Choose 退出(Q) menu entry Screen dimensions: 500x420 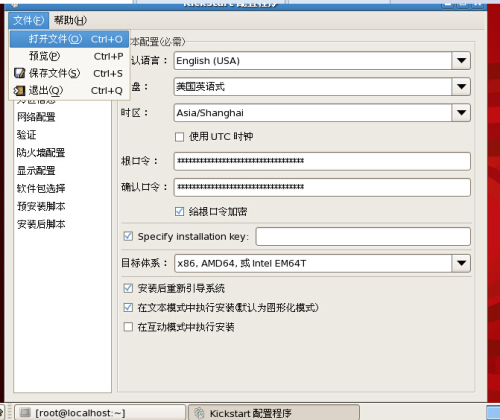(69, 90)
